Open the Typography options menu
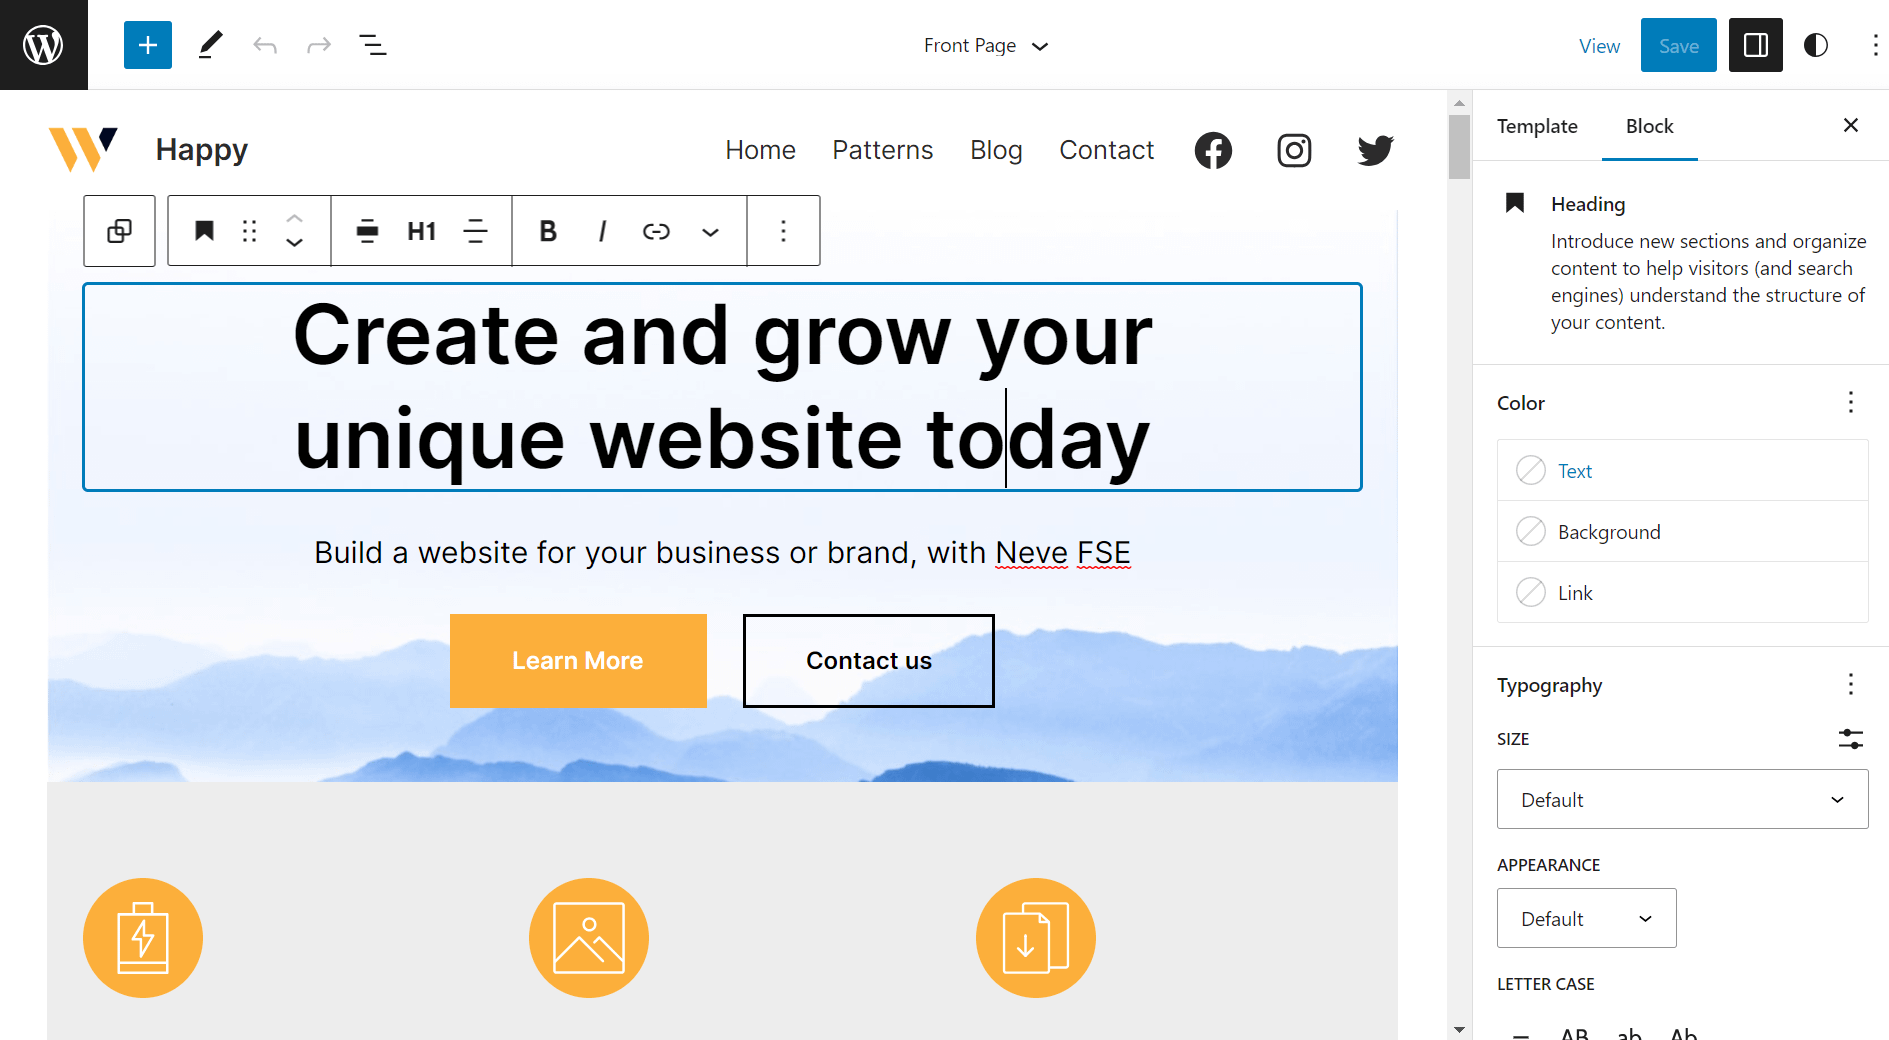 tap(1851, 684)
